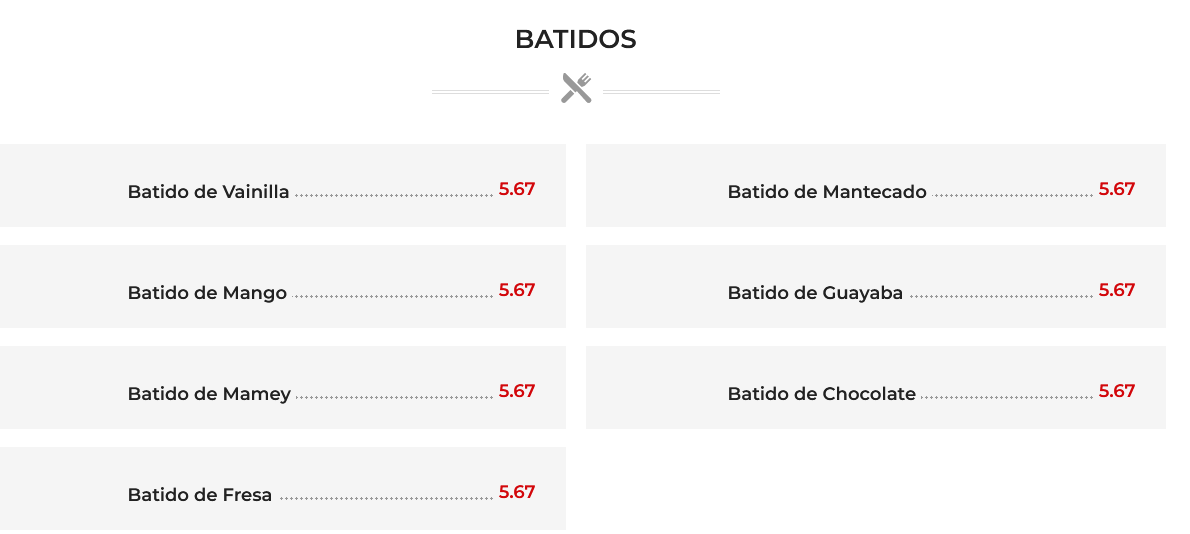This screenshot has width=1190, height=534.
Task: Click dotted line beside Batido de Guayaba
Action: click(x=1001, y=296)
